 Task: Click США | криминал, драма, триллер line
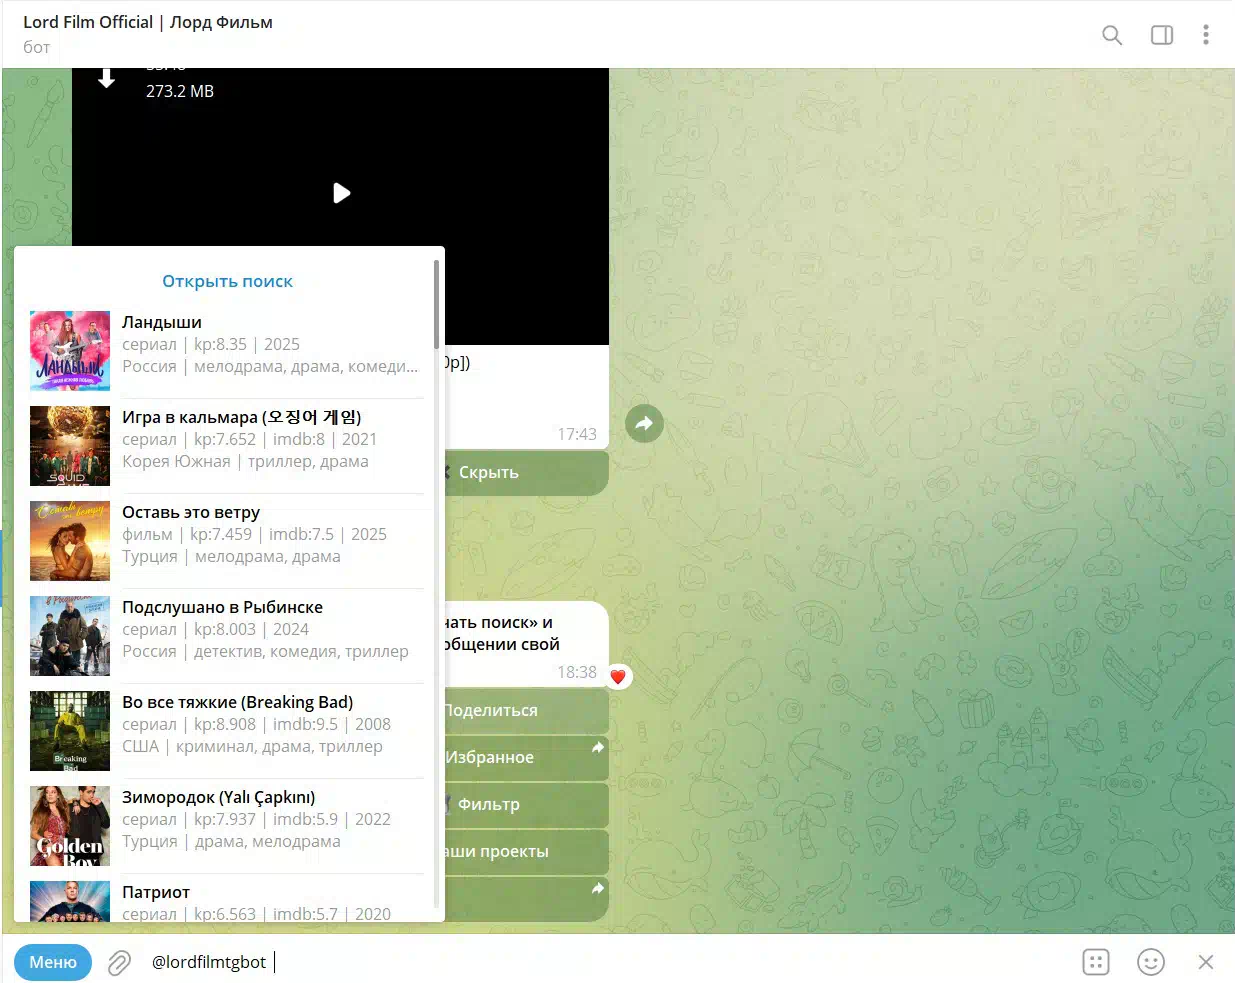(x=252, y=746)
